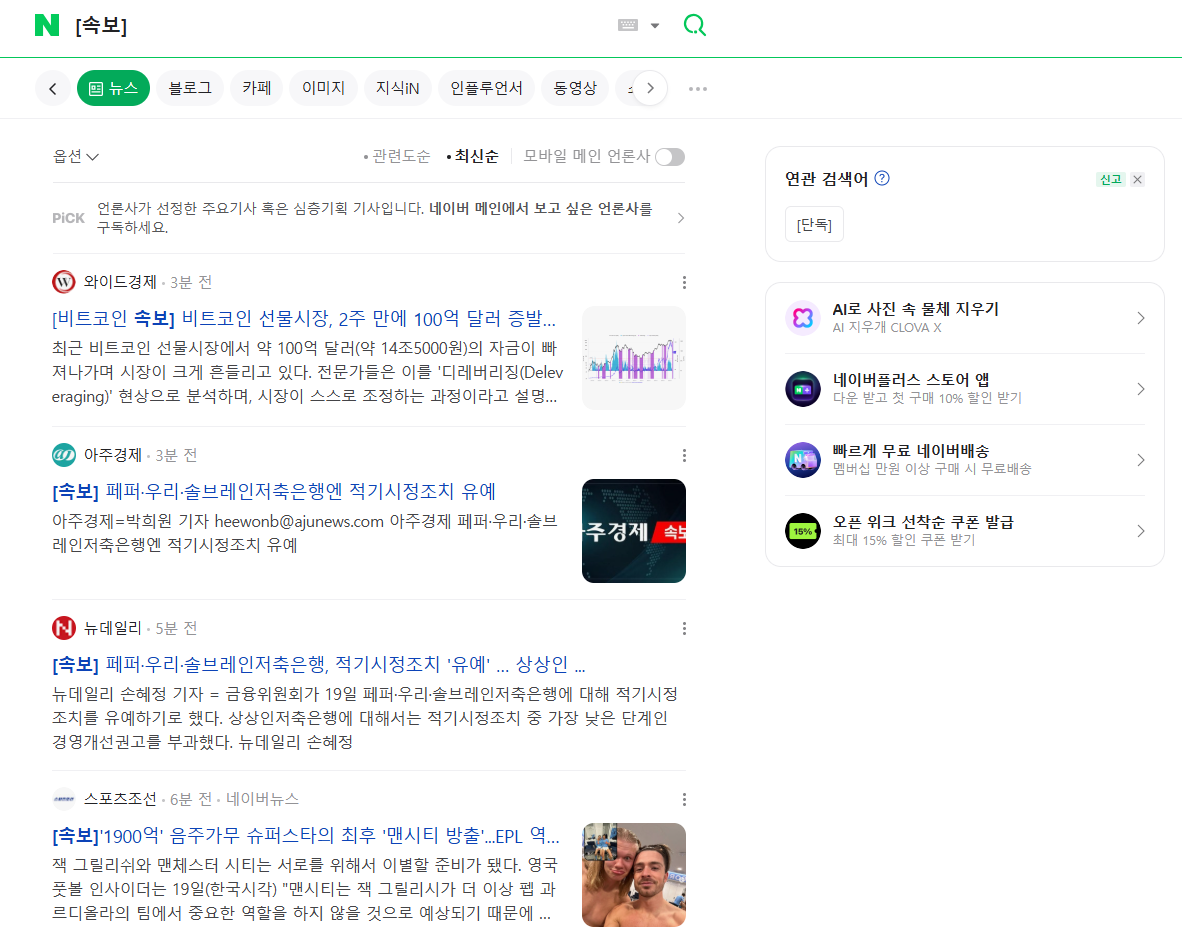
Task: Open 연관 검색어 help icon
Action: click(x=882, y=178)
